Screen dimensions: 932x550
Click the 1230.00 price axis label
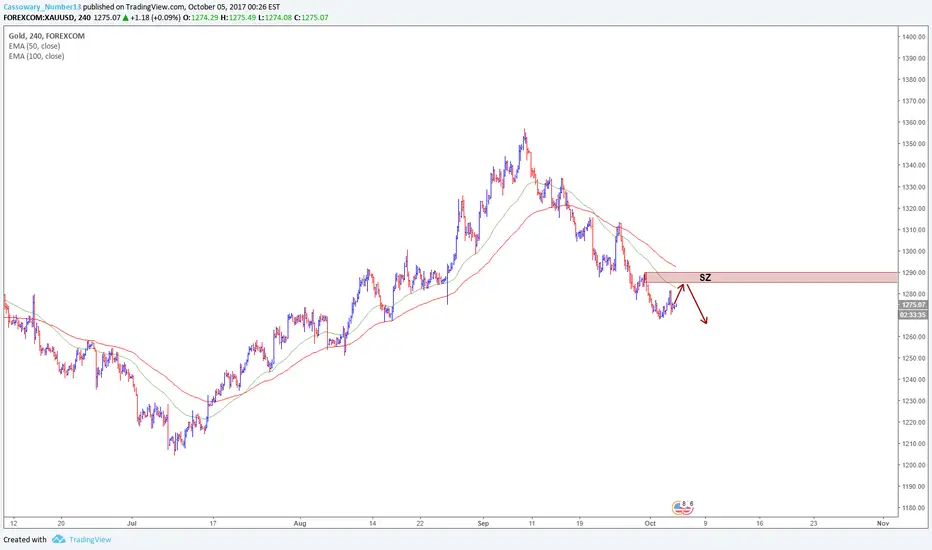click(x=914, y=401)
